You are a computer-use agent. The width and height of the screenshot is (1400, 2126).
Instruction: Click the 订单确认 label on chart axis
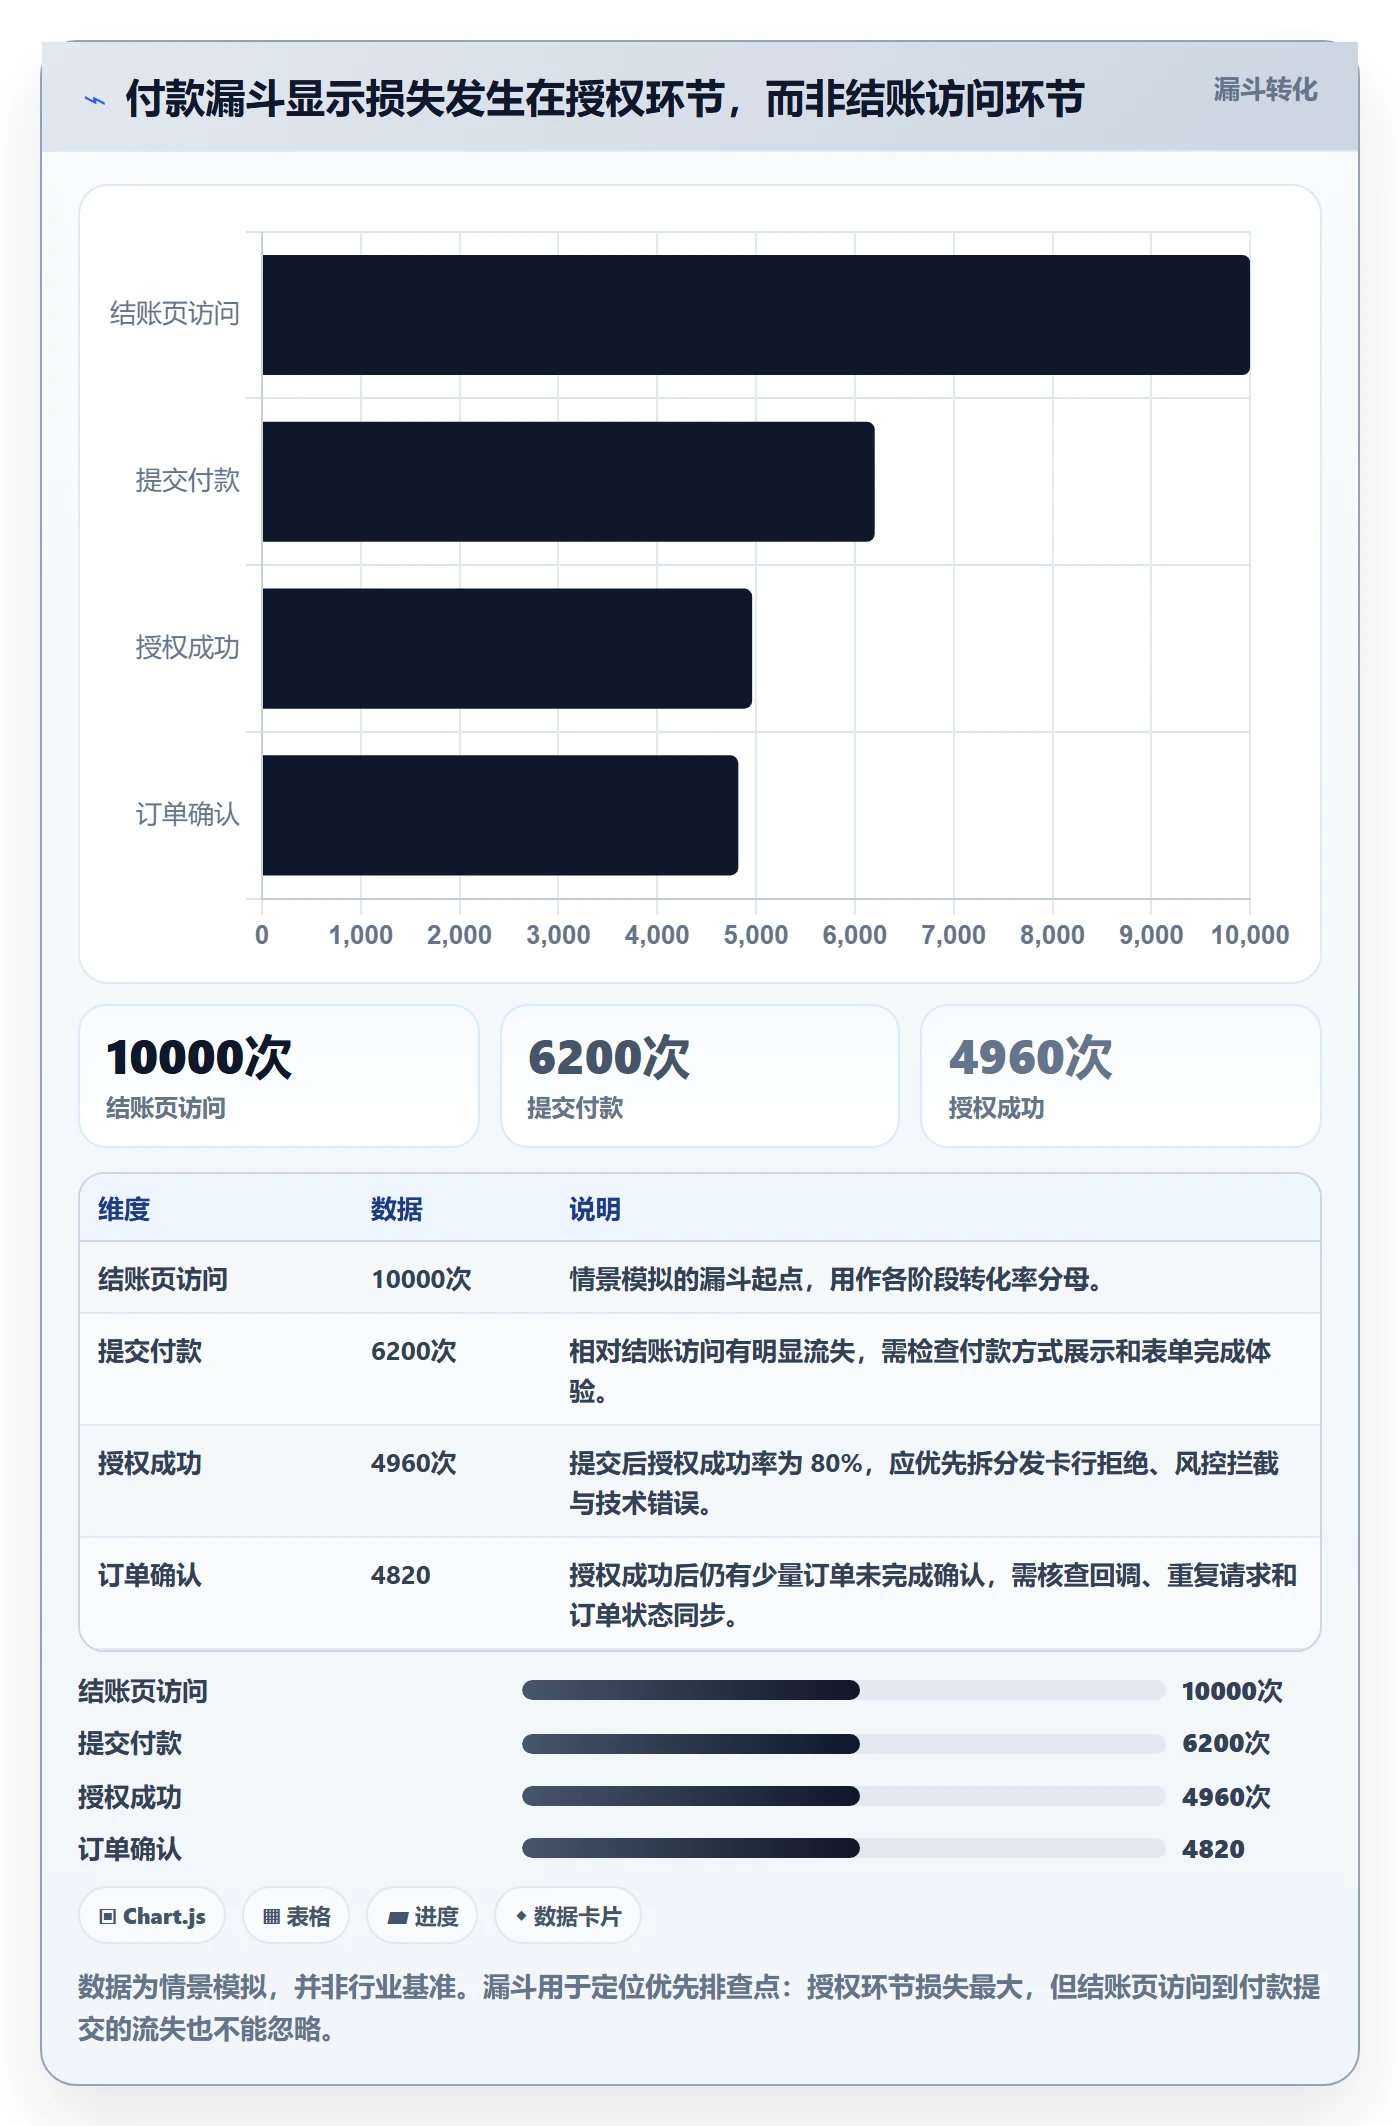[188, 815]
